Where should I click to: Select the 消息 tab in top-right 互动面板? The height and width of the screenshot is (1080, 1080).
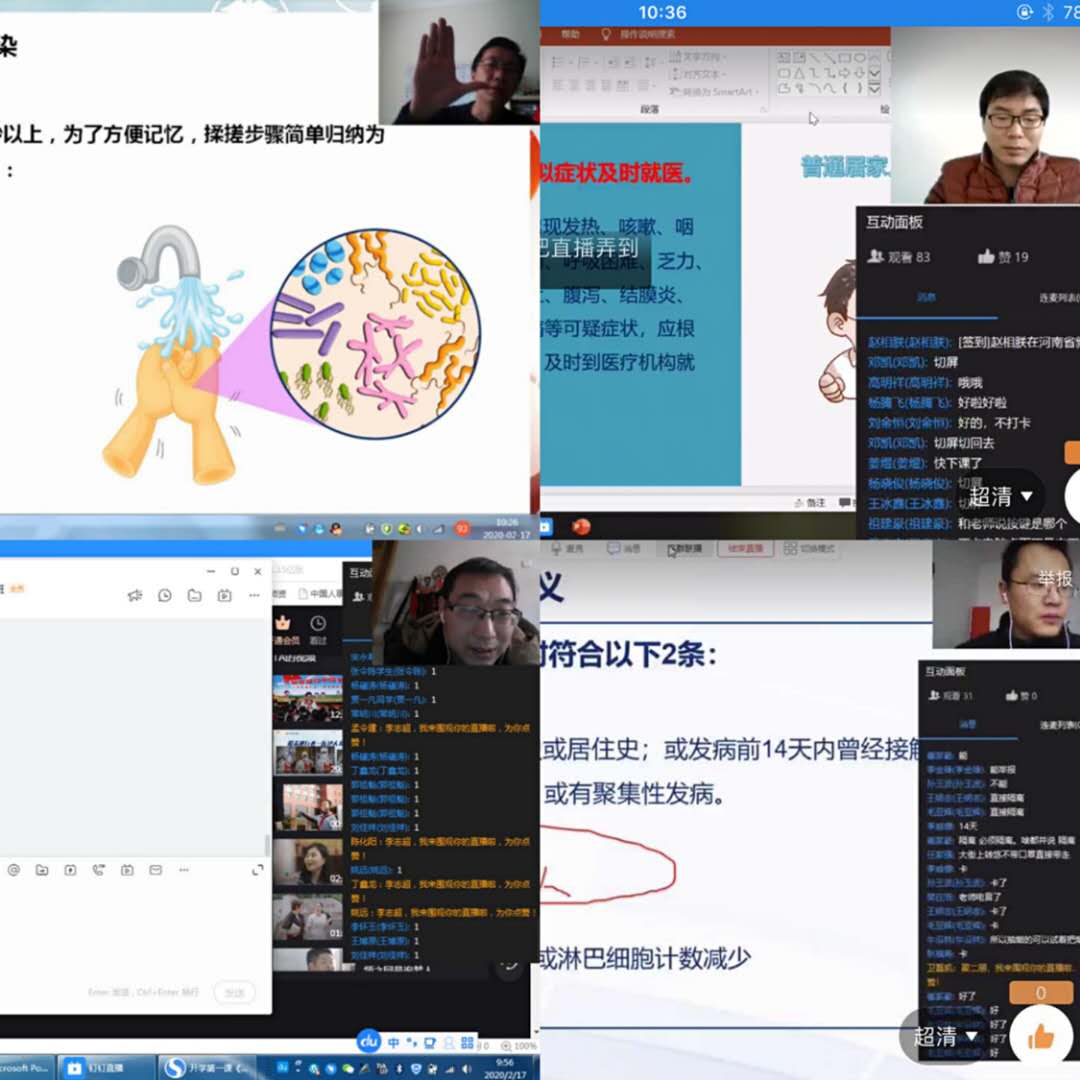point(927,297)
